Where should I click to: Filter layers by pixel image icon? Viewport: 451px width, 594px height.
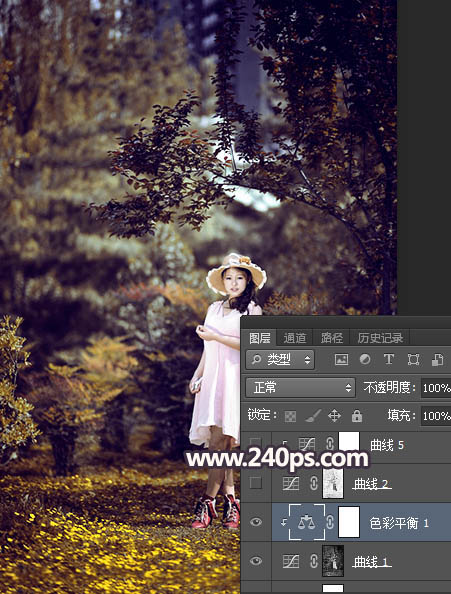point(341,360)
